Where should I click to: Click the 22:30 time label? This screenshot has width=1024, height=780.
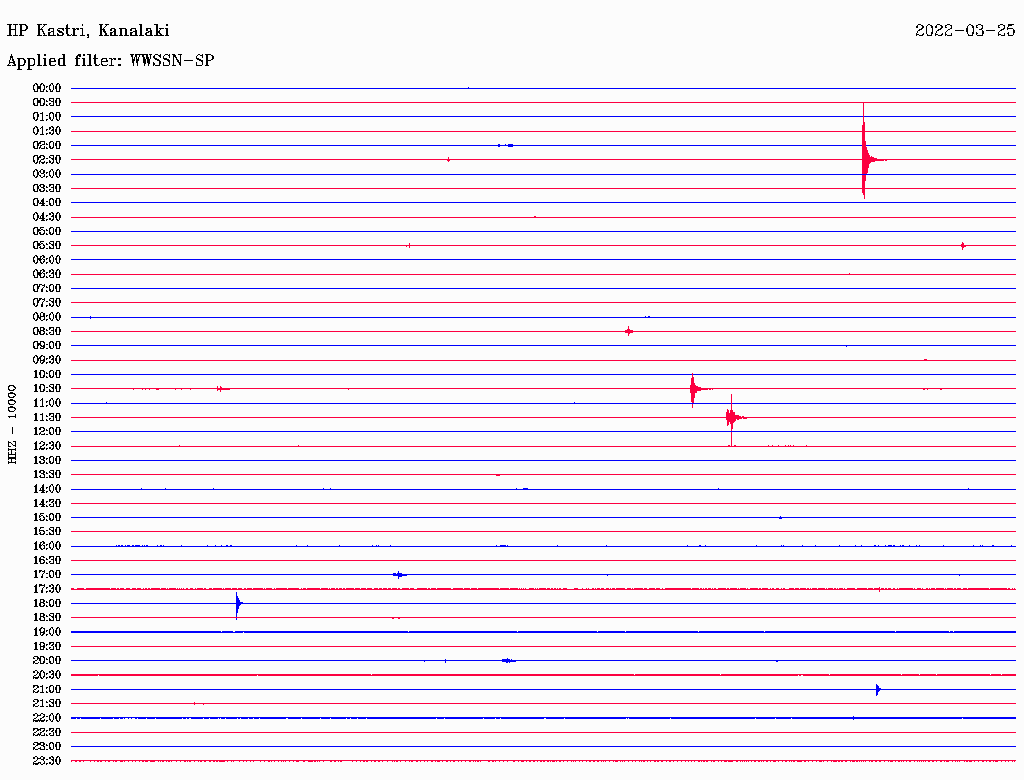coord(47,732)
